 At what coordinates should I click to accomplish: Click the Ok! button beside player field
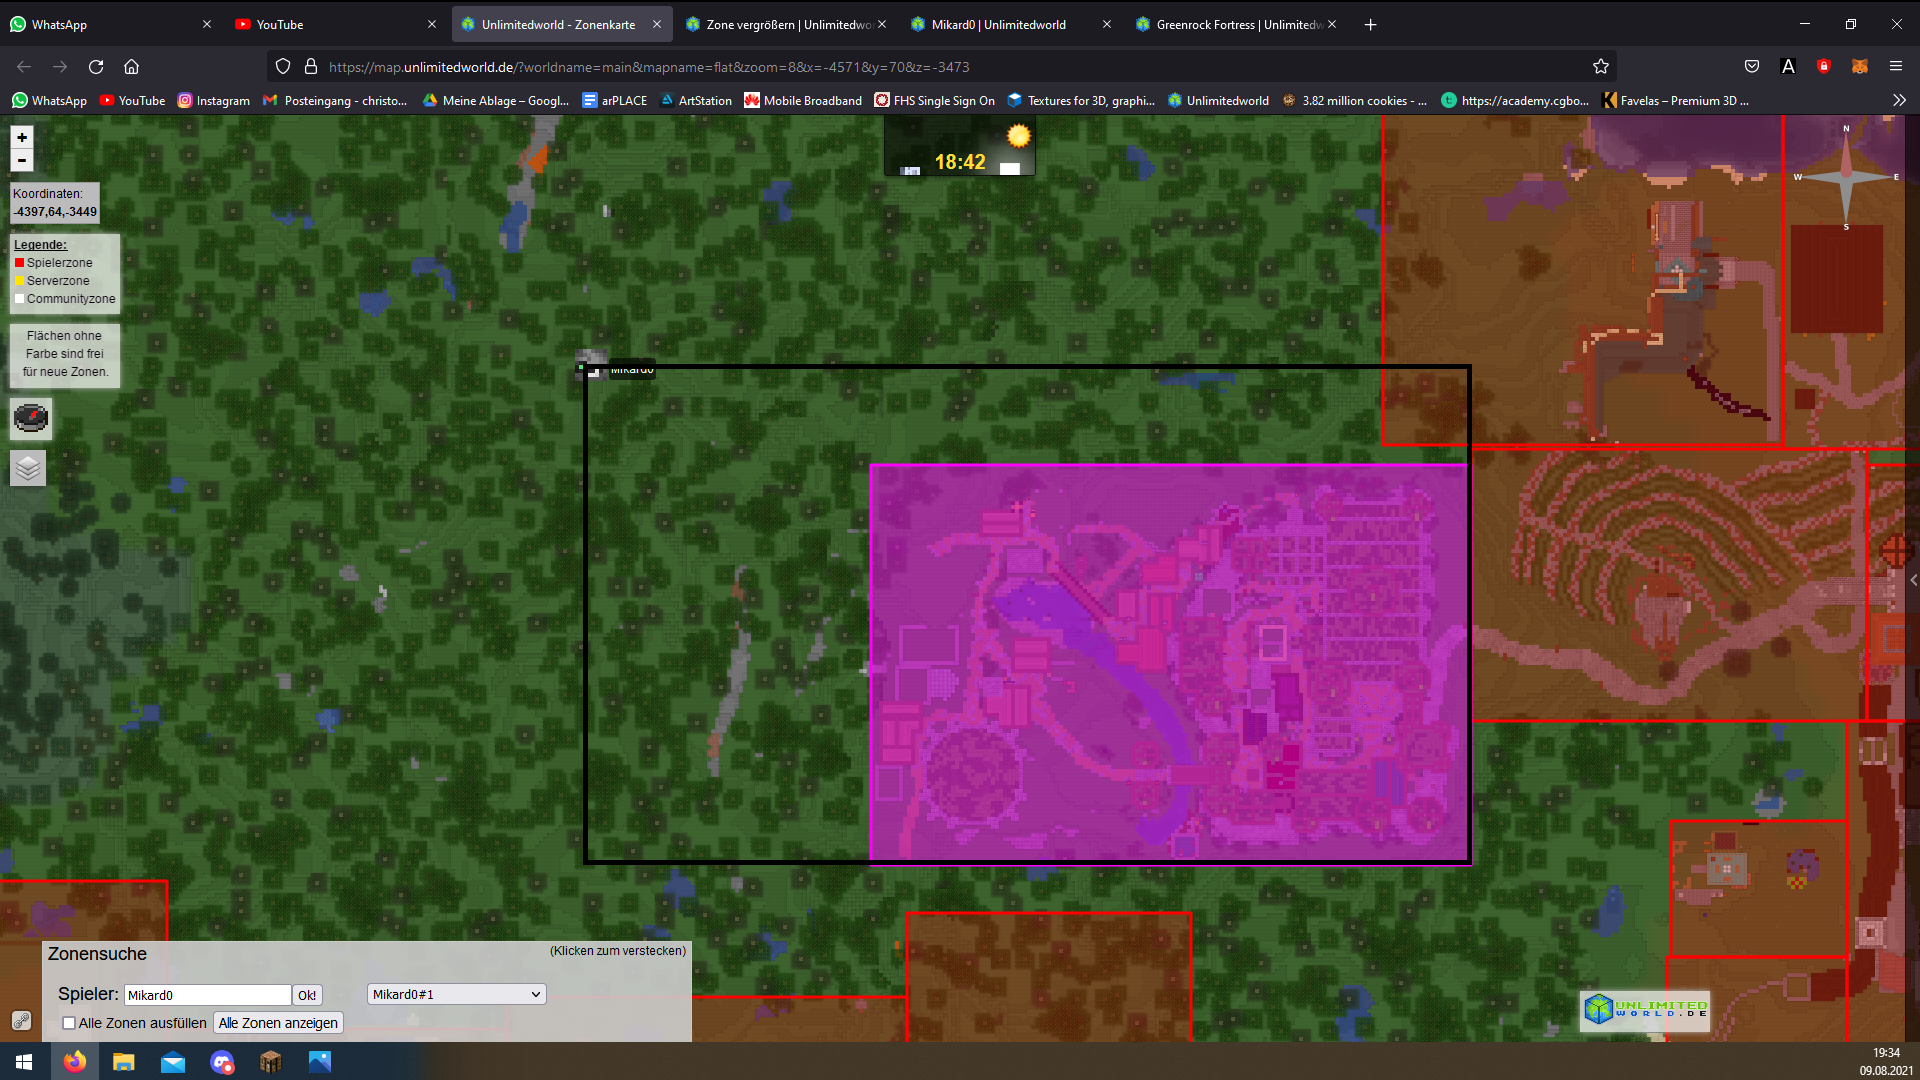tap(307, 995)
